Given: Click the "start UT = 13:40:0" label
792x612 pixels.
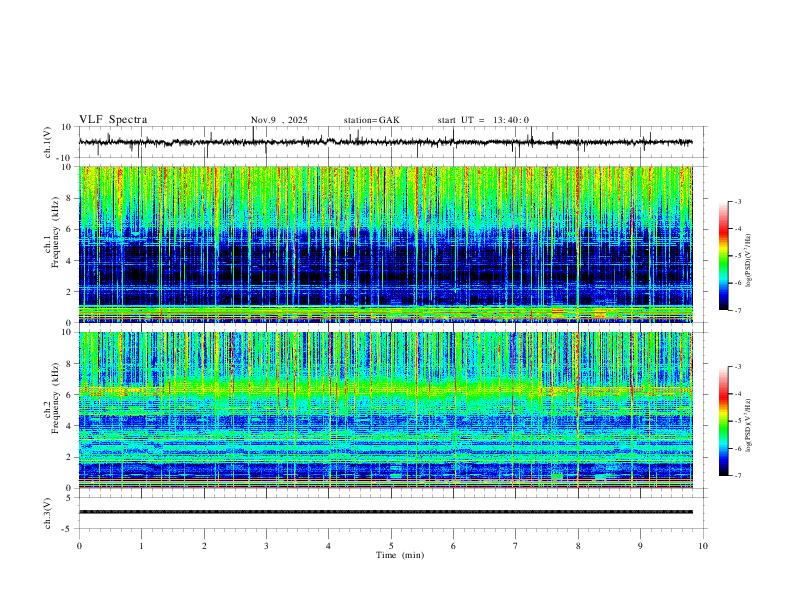Looking at the screenshot, I should pos(483,120).
